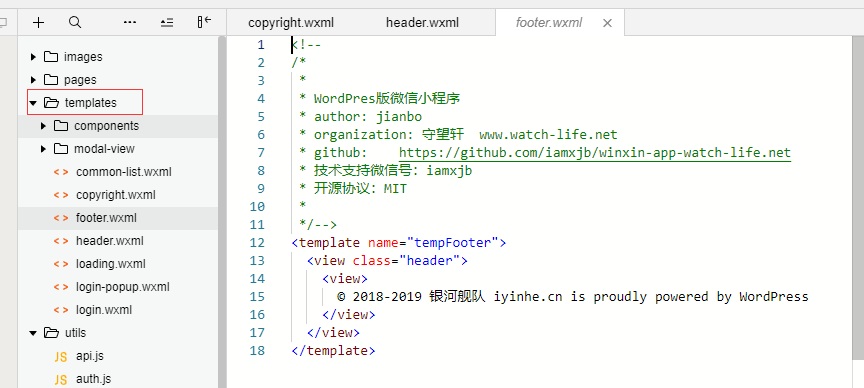Click the JS icon beside api.js

pos(61,357)
